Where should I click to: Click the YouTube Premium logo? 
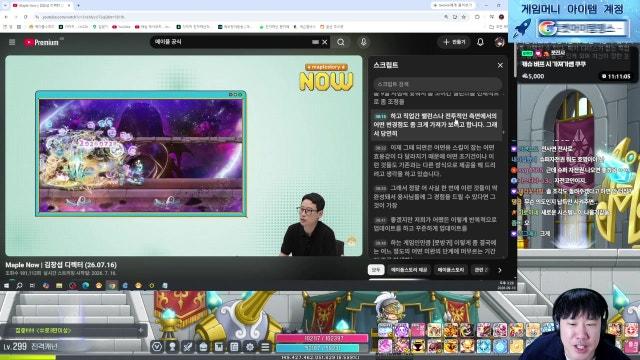point(41,42)
